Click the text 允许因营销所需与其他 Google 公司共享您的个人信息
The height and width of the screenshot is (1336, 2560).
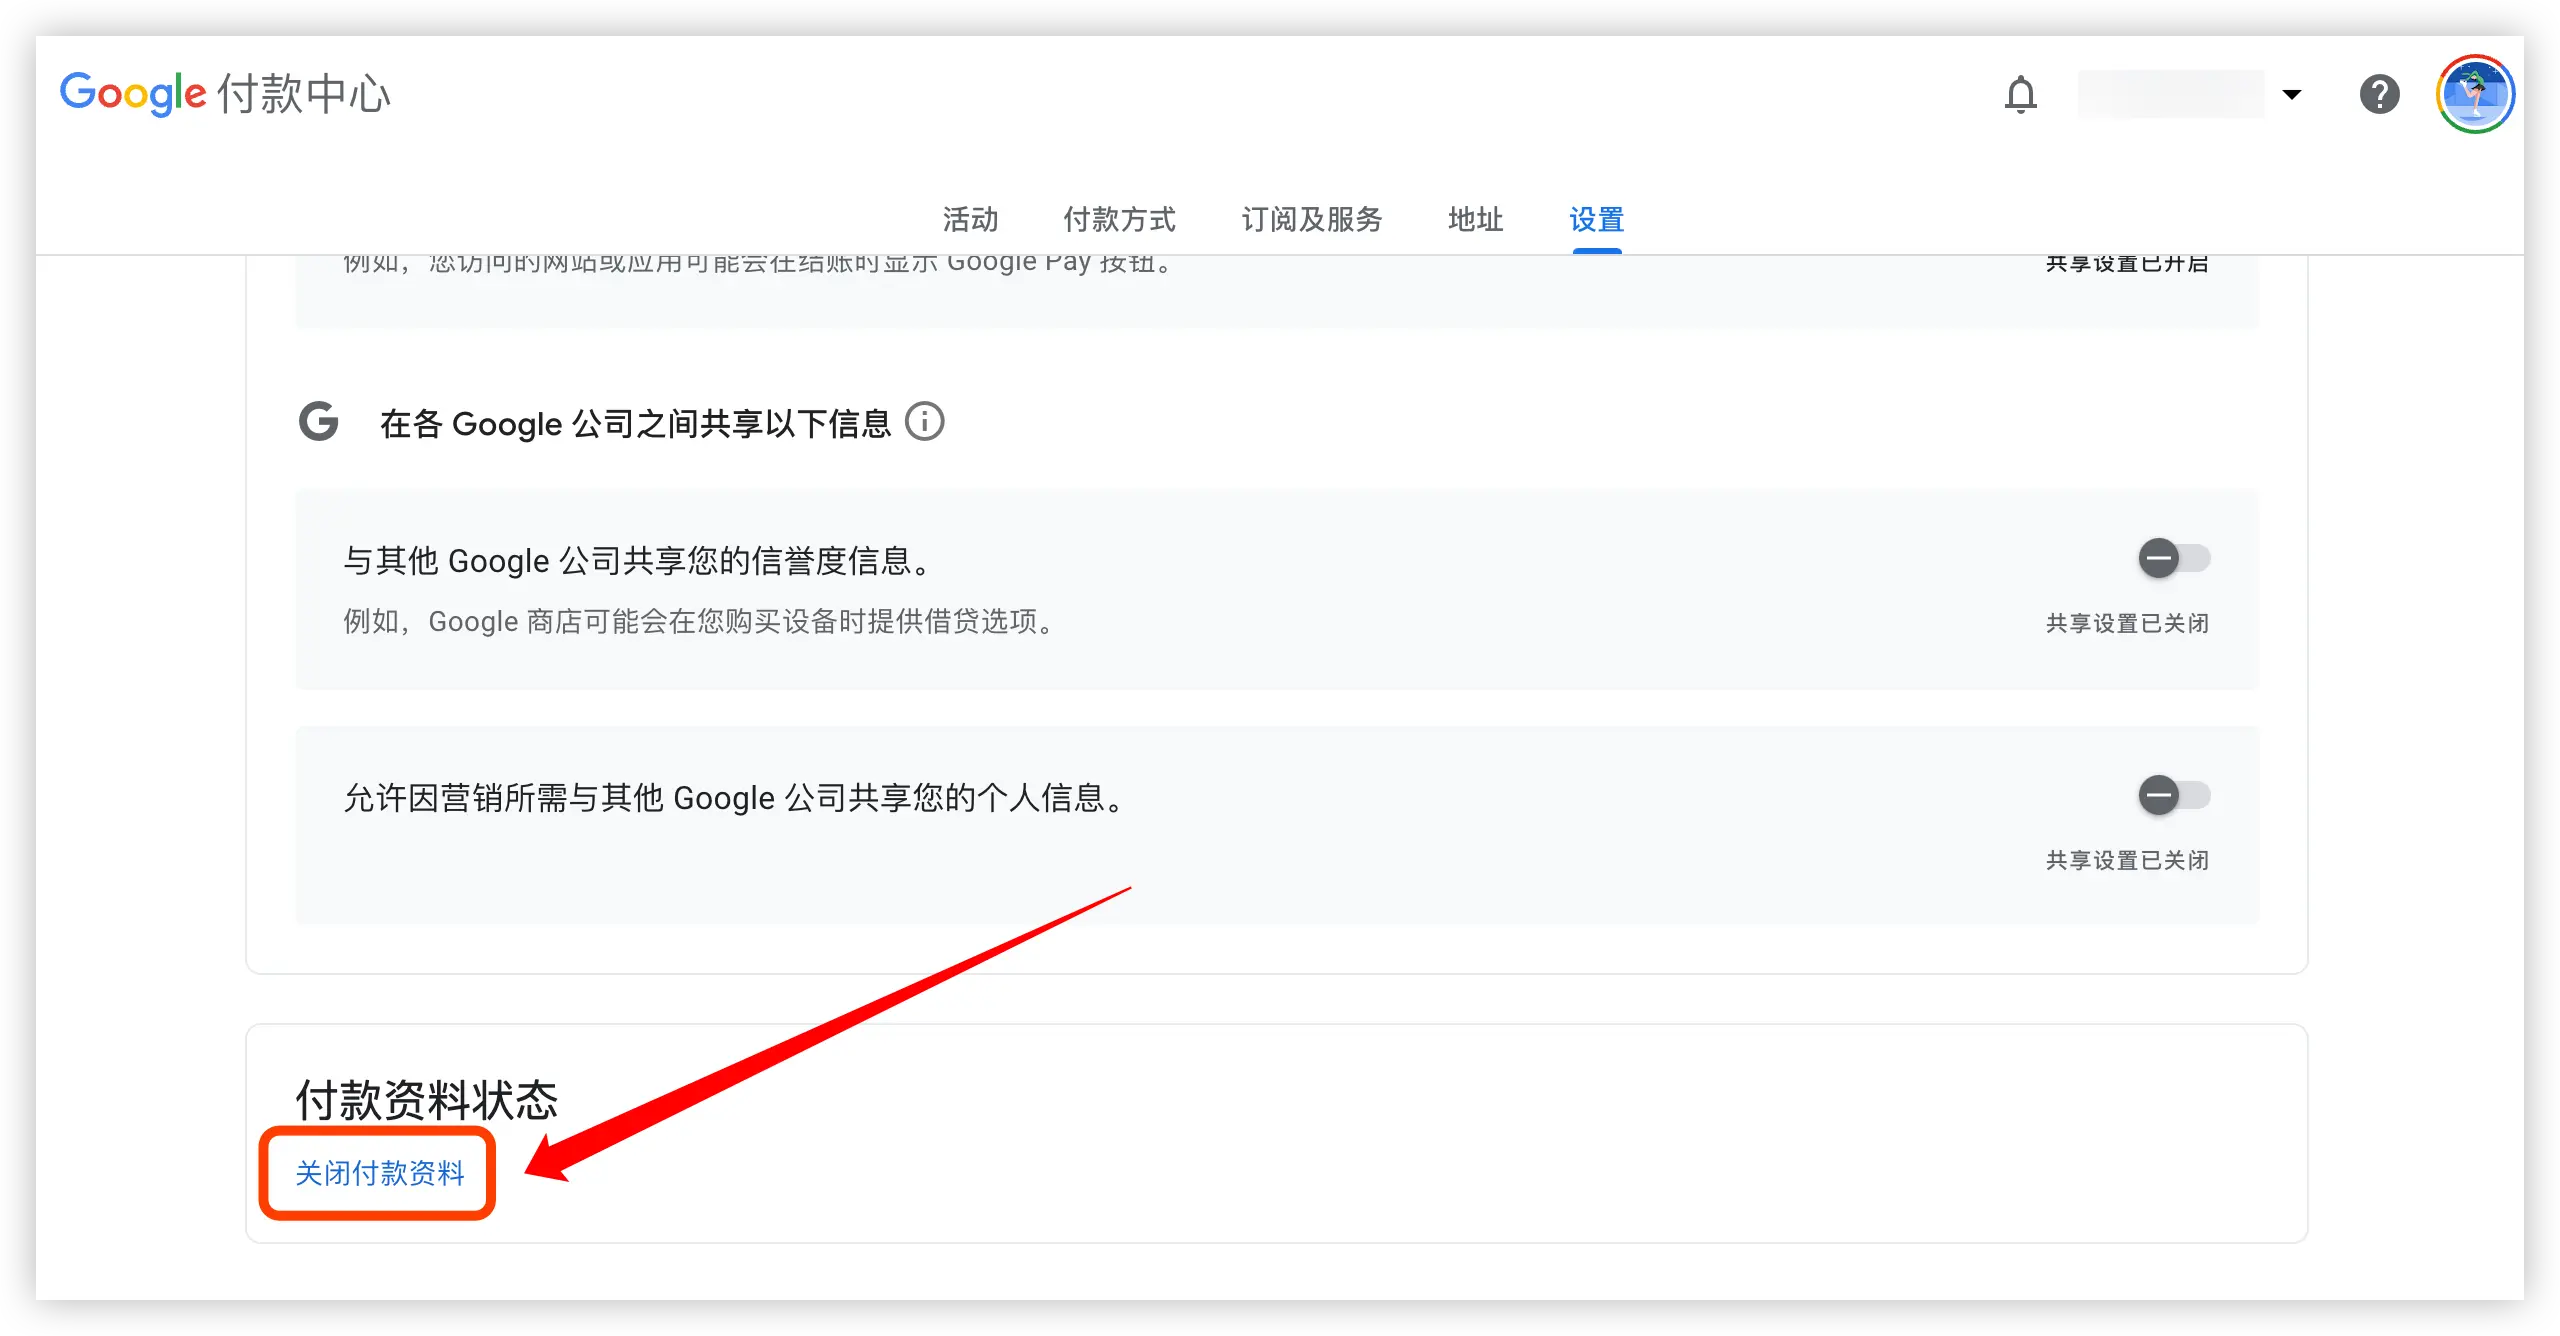(x=734, y=798)
